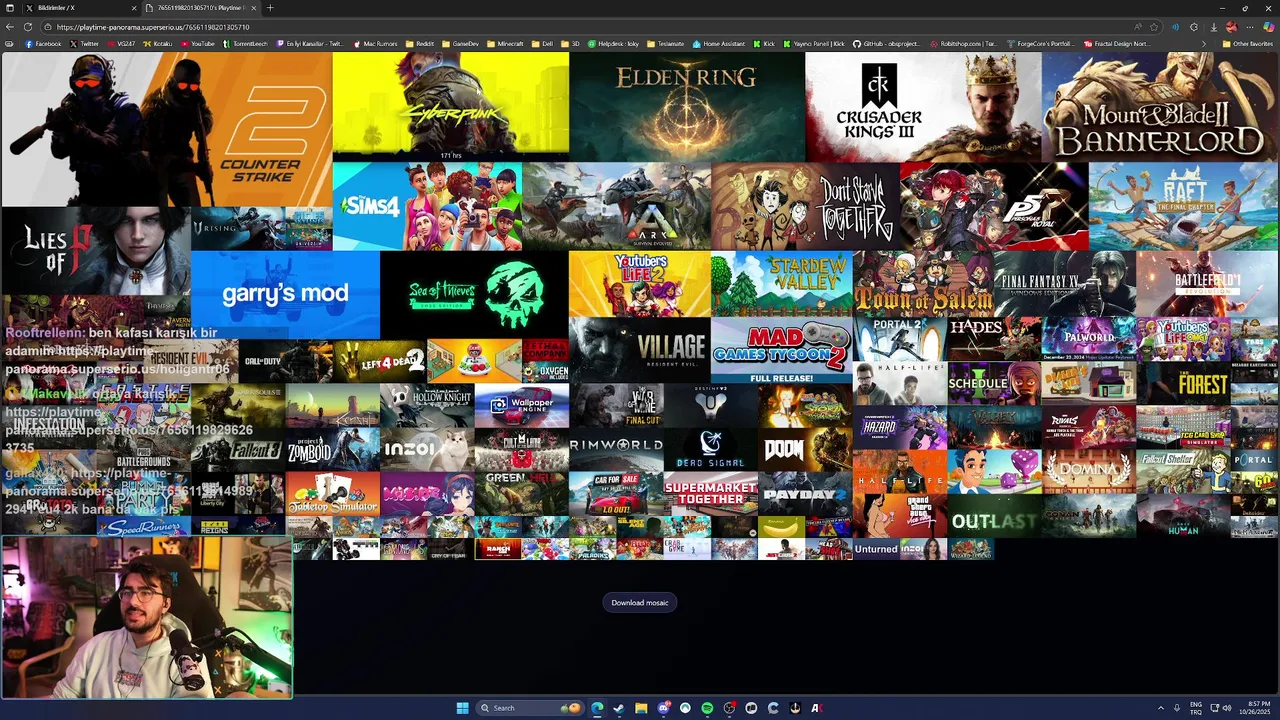Screen dimensions: 1280x720
Task: Go back using browser back arrow
Action: pyautogui.click(x=10, y=27)
